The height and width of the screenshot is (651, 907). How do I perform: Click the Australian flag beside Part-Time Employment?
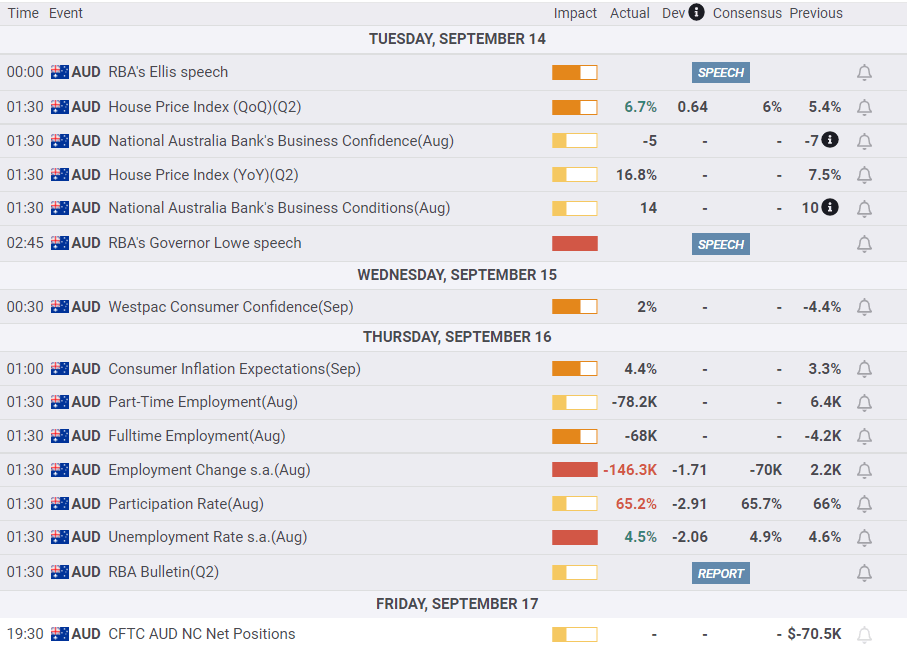[x=60, y=402]
